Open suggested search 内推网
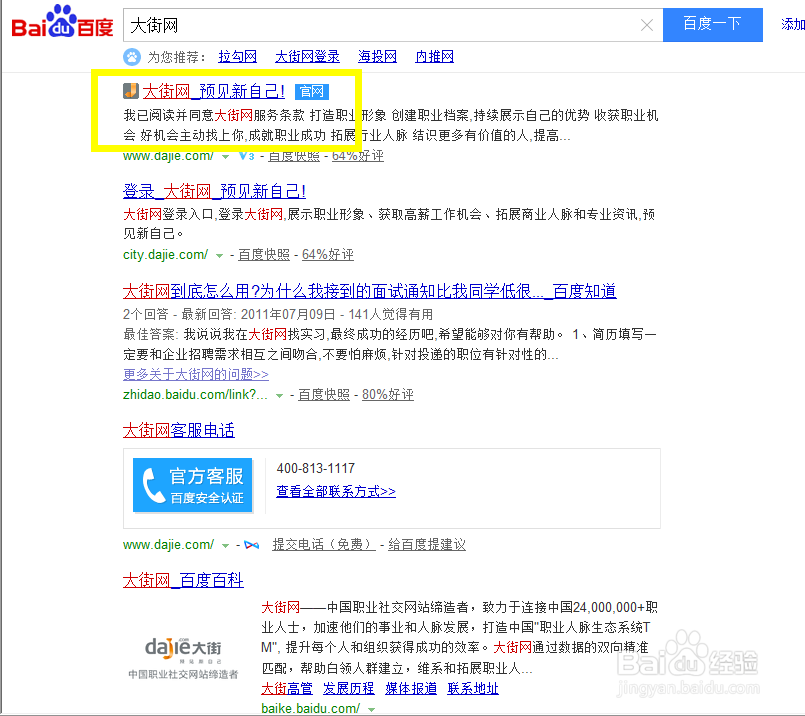This screenshot has height=716, width=805. [x=434, y=56]
